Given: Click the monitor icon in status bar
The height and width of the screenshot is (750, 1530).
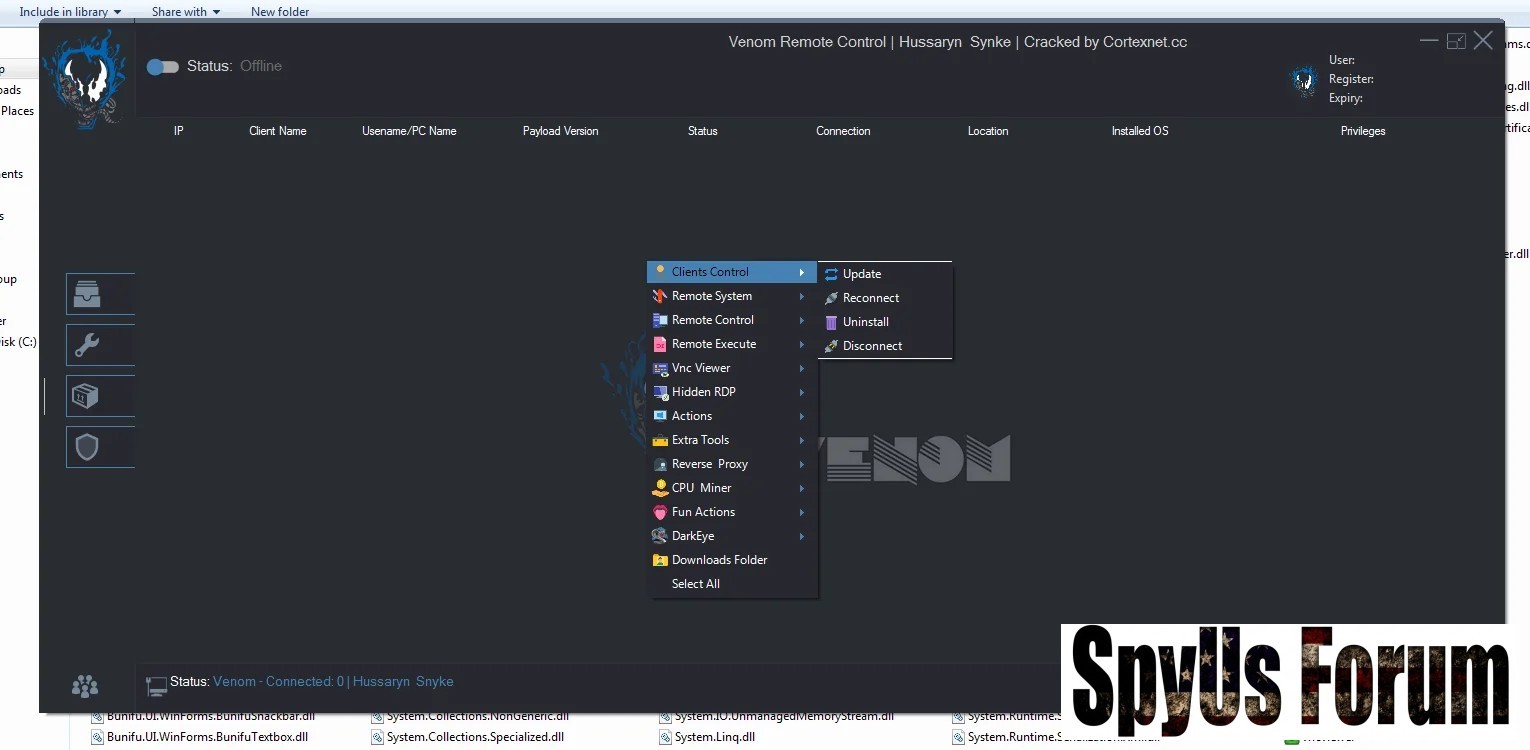Looking at the screenshot, I should (156, 686).
